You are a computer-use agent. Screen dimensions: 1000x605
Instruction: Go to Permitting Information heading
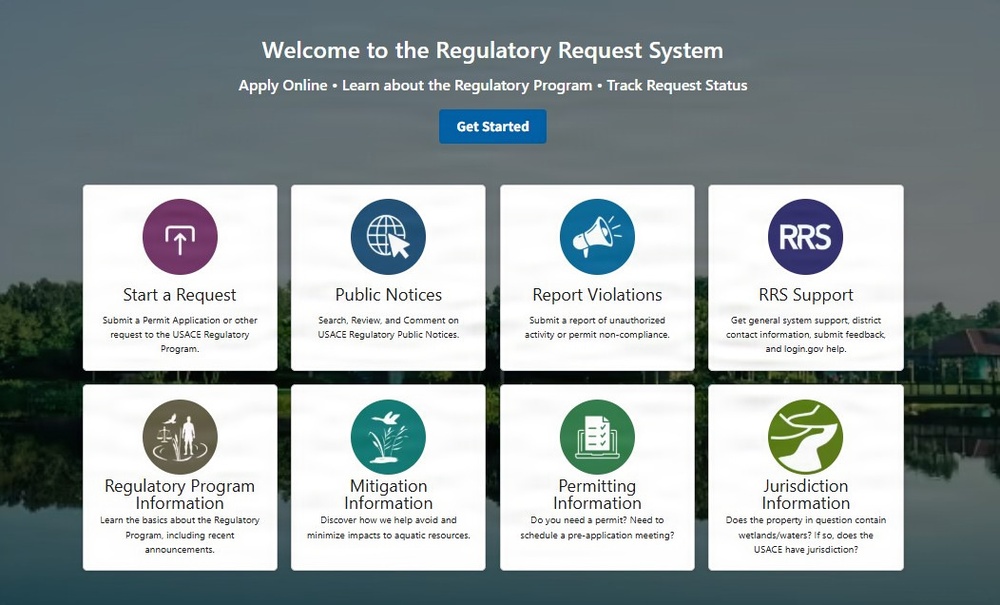(x=597, y=494)
